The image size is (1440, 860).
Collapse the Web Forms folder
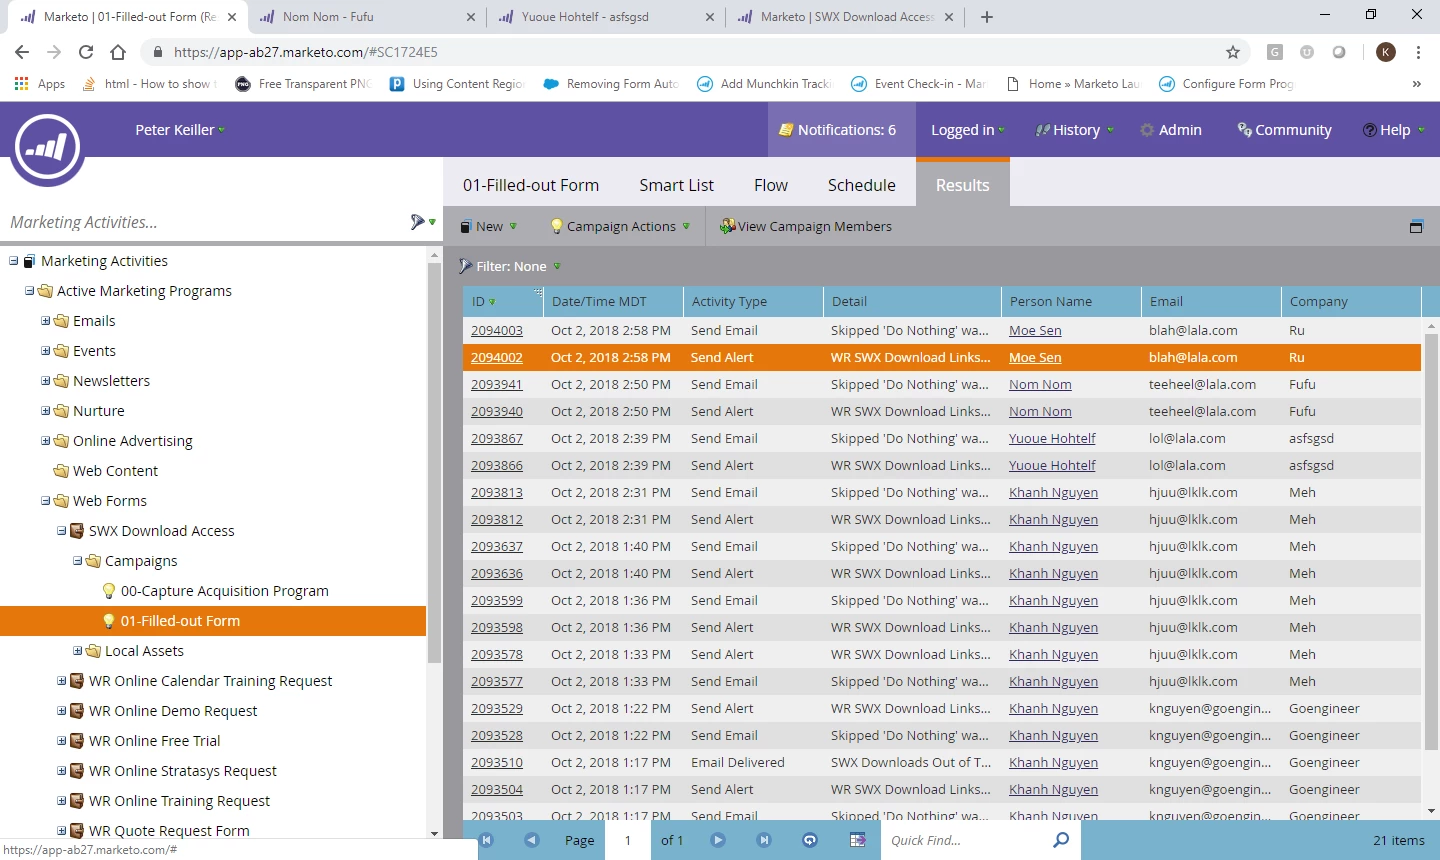46,501
